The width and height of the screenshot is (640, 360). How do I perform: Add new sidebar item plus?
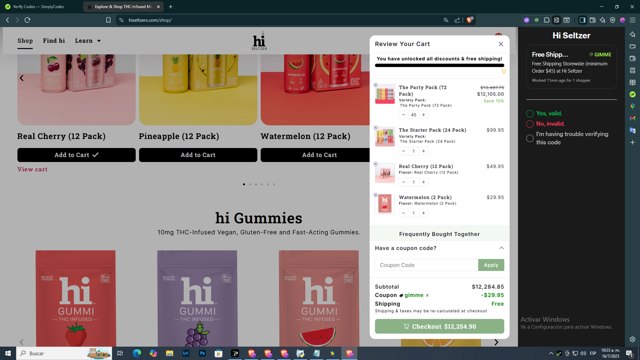tap(633, 142)
